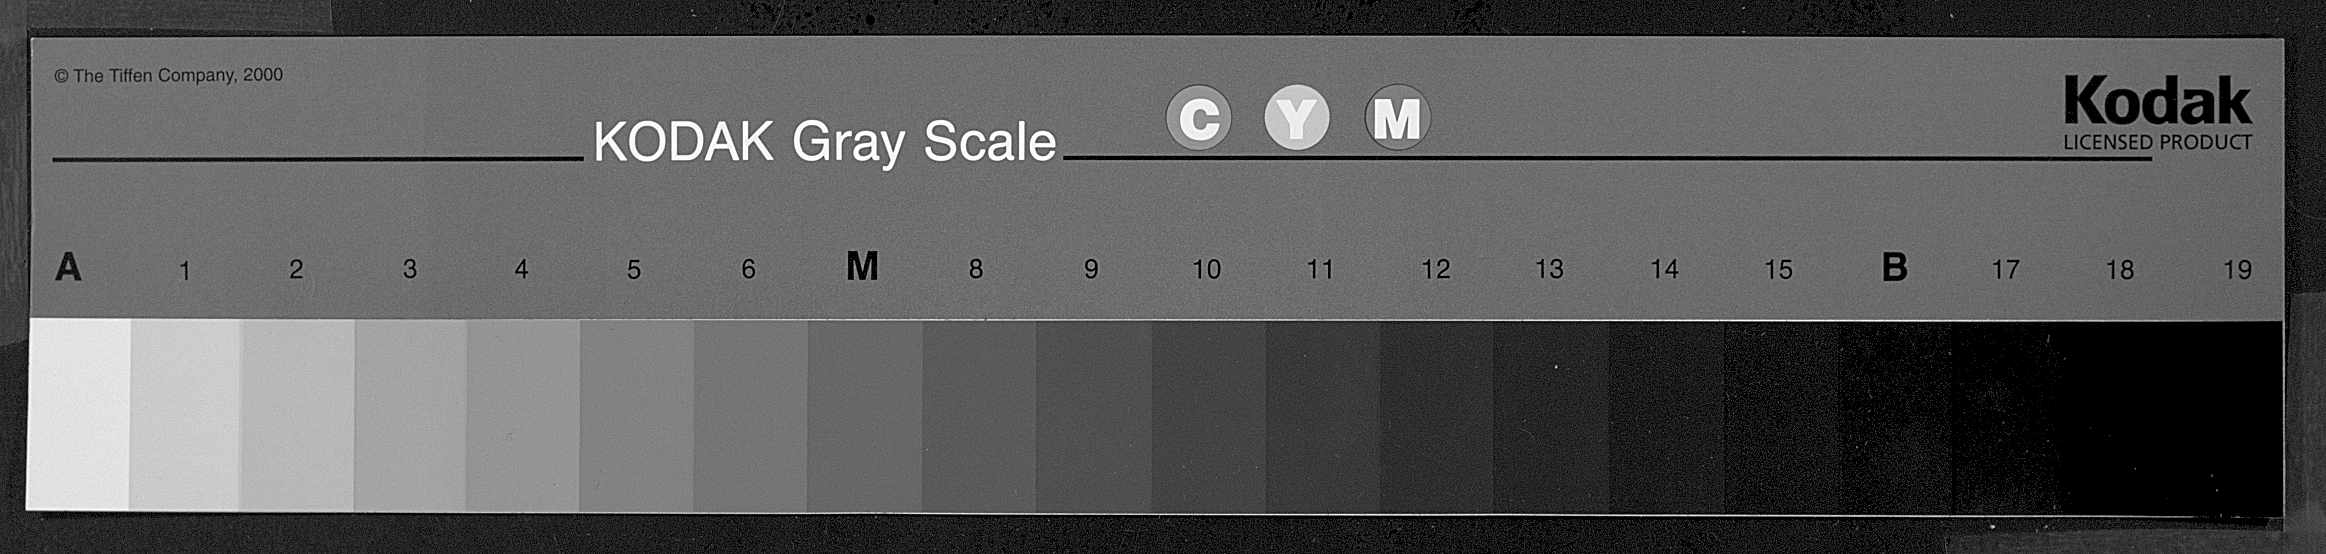Viewport: 2326px width, 554px height.
Task: Click the bold M step label
Action: coord(862,266)
